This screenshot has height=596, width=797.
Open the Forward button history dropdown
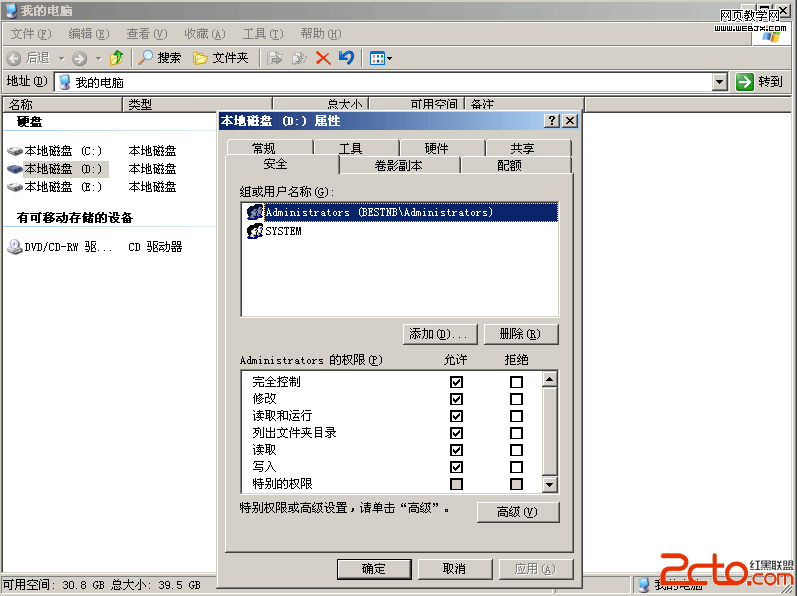[99, 58]
